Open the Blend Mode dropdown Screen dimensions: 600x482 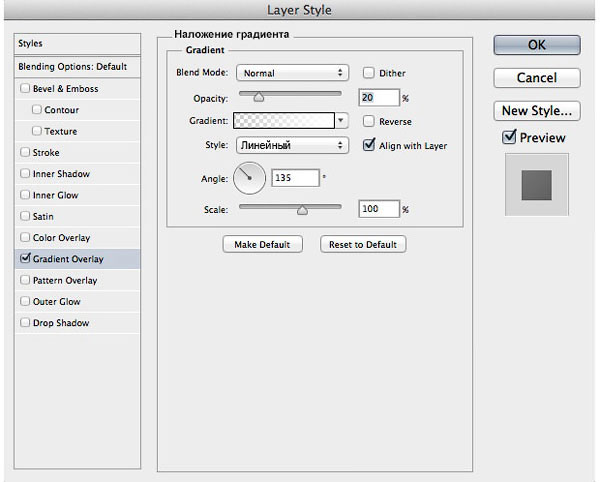point(292,73)
